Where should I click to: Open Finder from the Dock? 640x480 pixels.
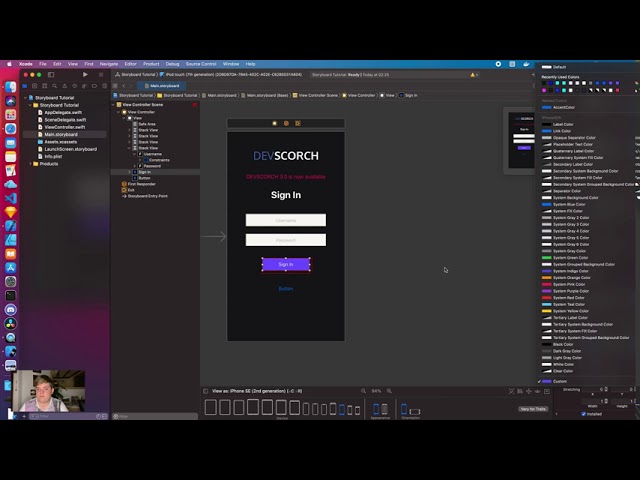(x=11, y=87)
